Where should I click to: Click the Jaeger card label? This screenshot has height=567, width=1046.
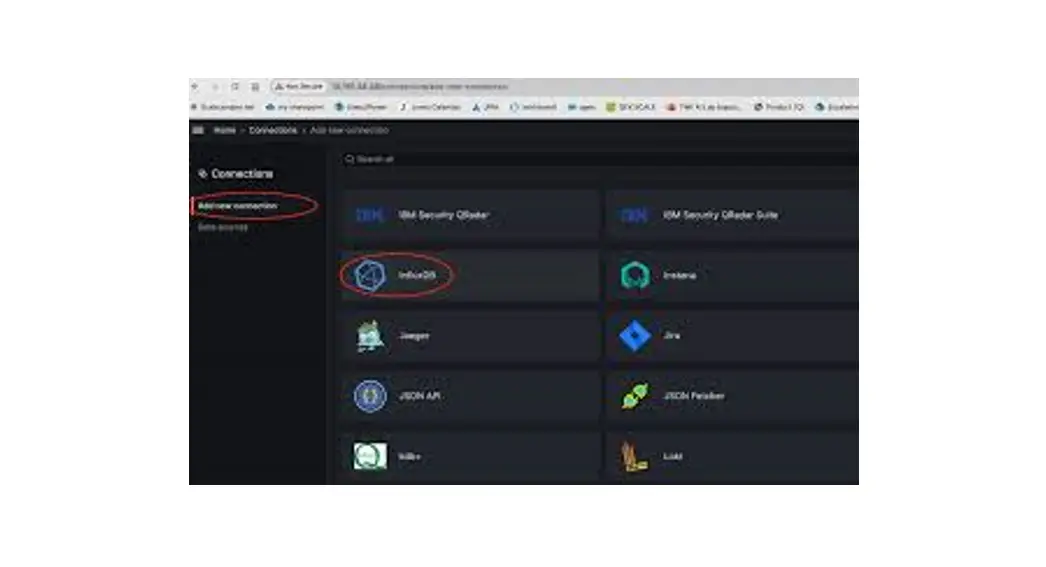414,336
